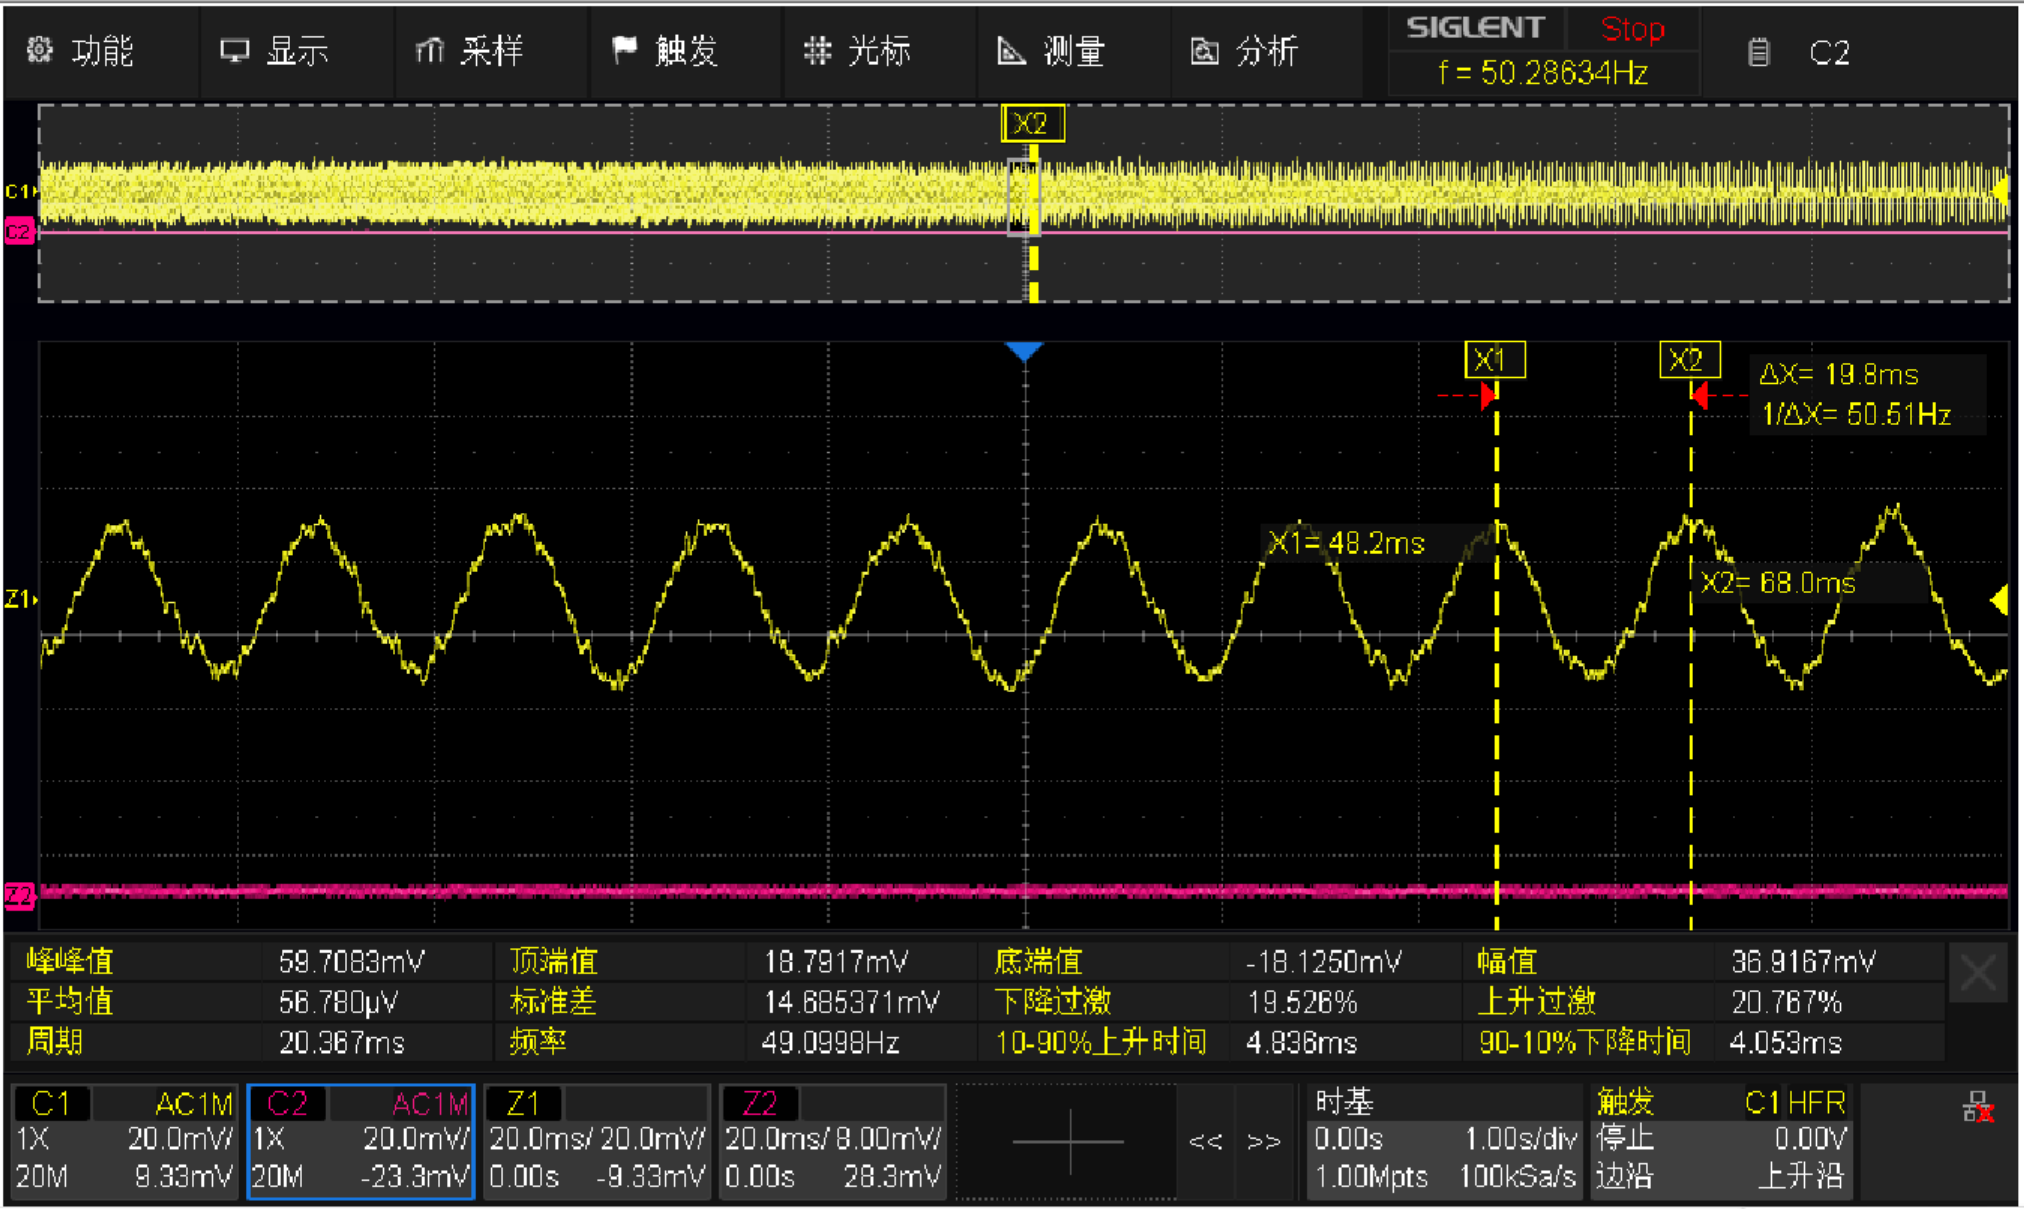
Task: Select the X1 cursor marker label
Action: click(1494, 360)
